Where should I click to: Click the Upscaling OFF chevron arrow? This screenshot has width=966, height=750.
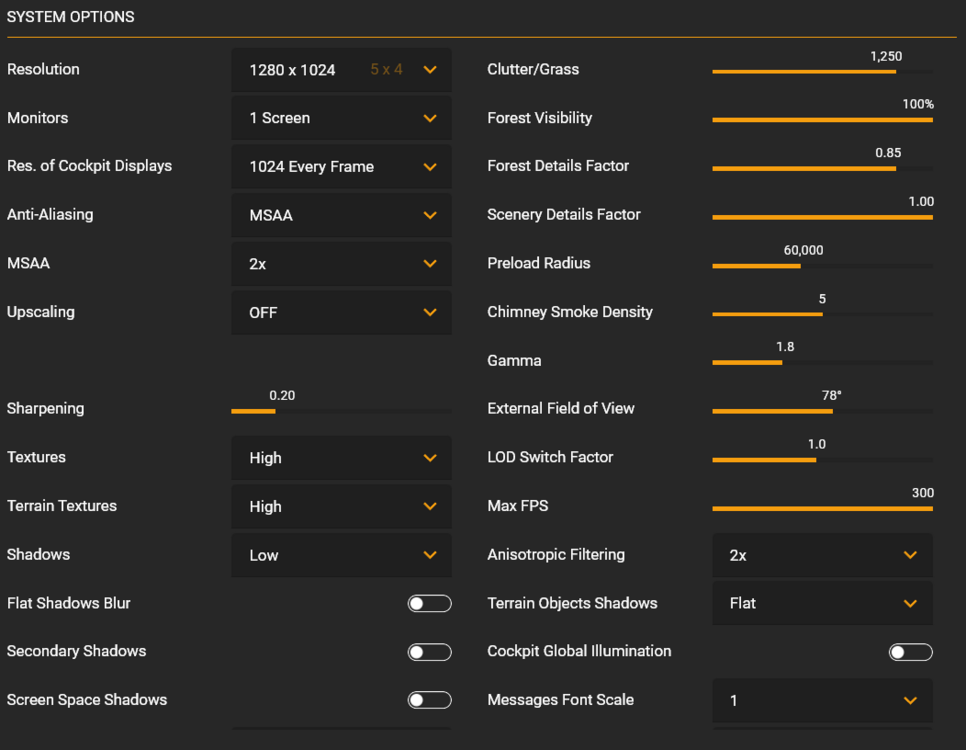point(430,312)
